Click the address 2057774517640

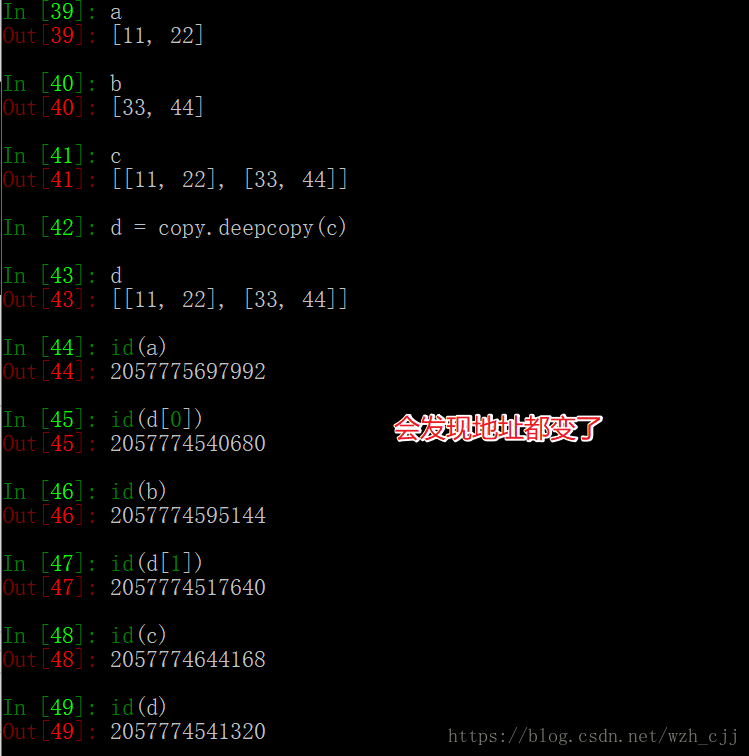pos(188,587)
